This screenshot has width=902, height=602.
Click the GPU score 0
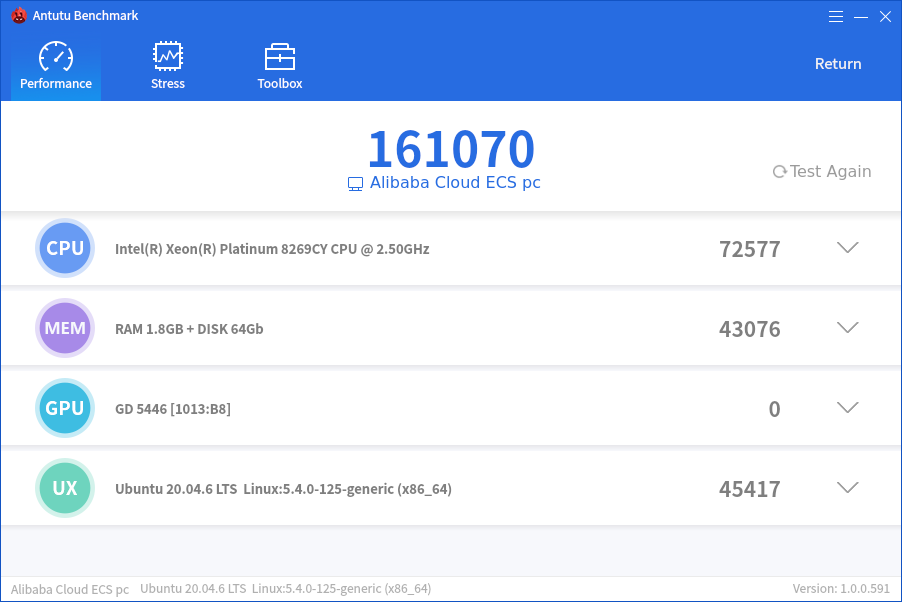pyautogui.click(x=774, y=409)
